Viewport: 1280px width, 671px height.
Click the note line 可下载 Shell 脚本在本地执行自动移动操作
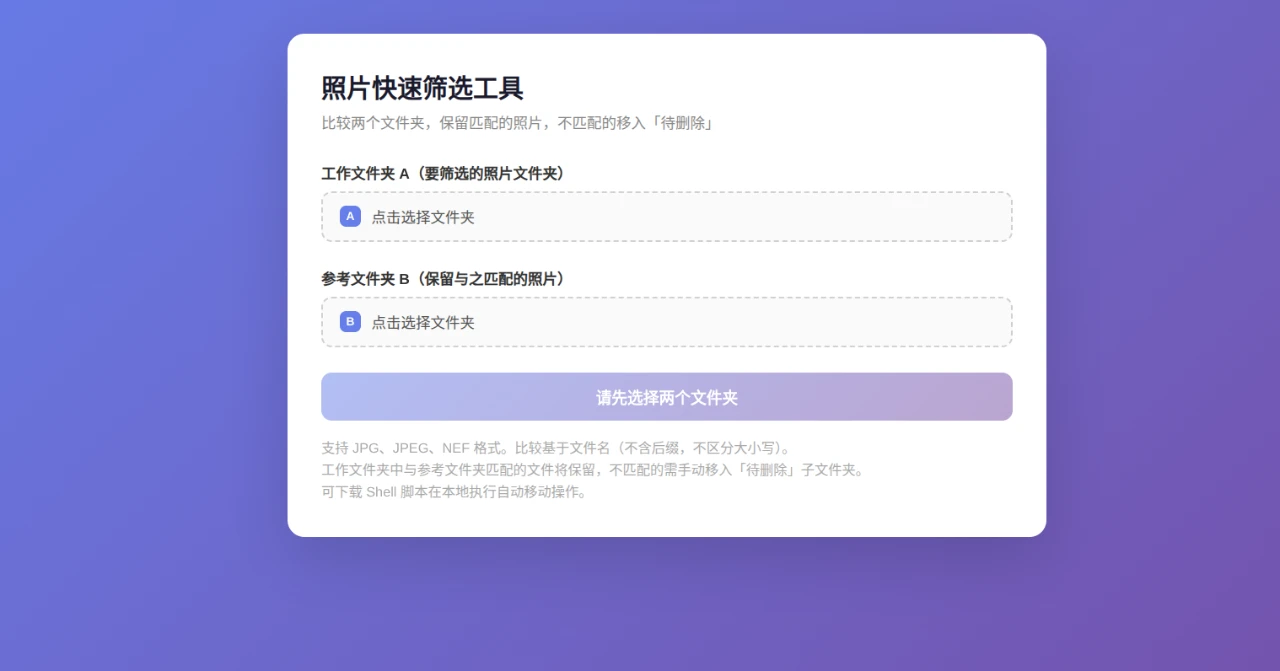[x=456, y=492]
